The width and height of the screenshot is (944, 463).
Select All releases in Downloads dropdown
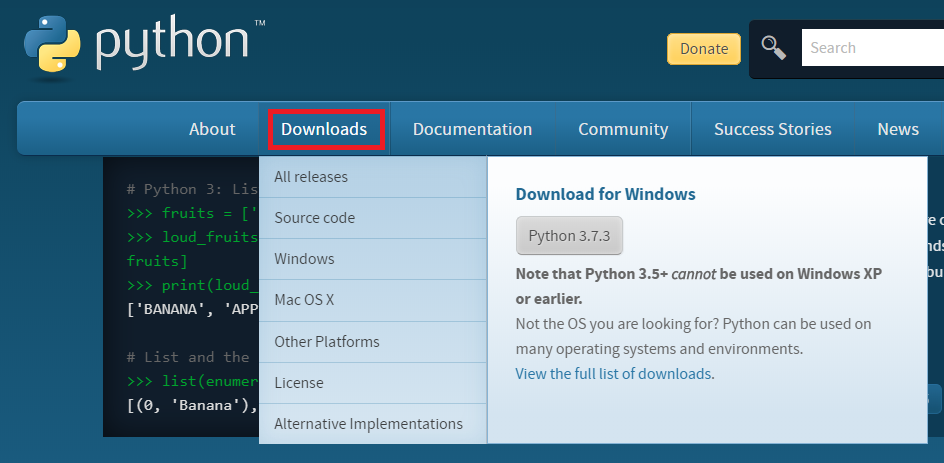(373, 177)
